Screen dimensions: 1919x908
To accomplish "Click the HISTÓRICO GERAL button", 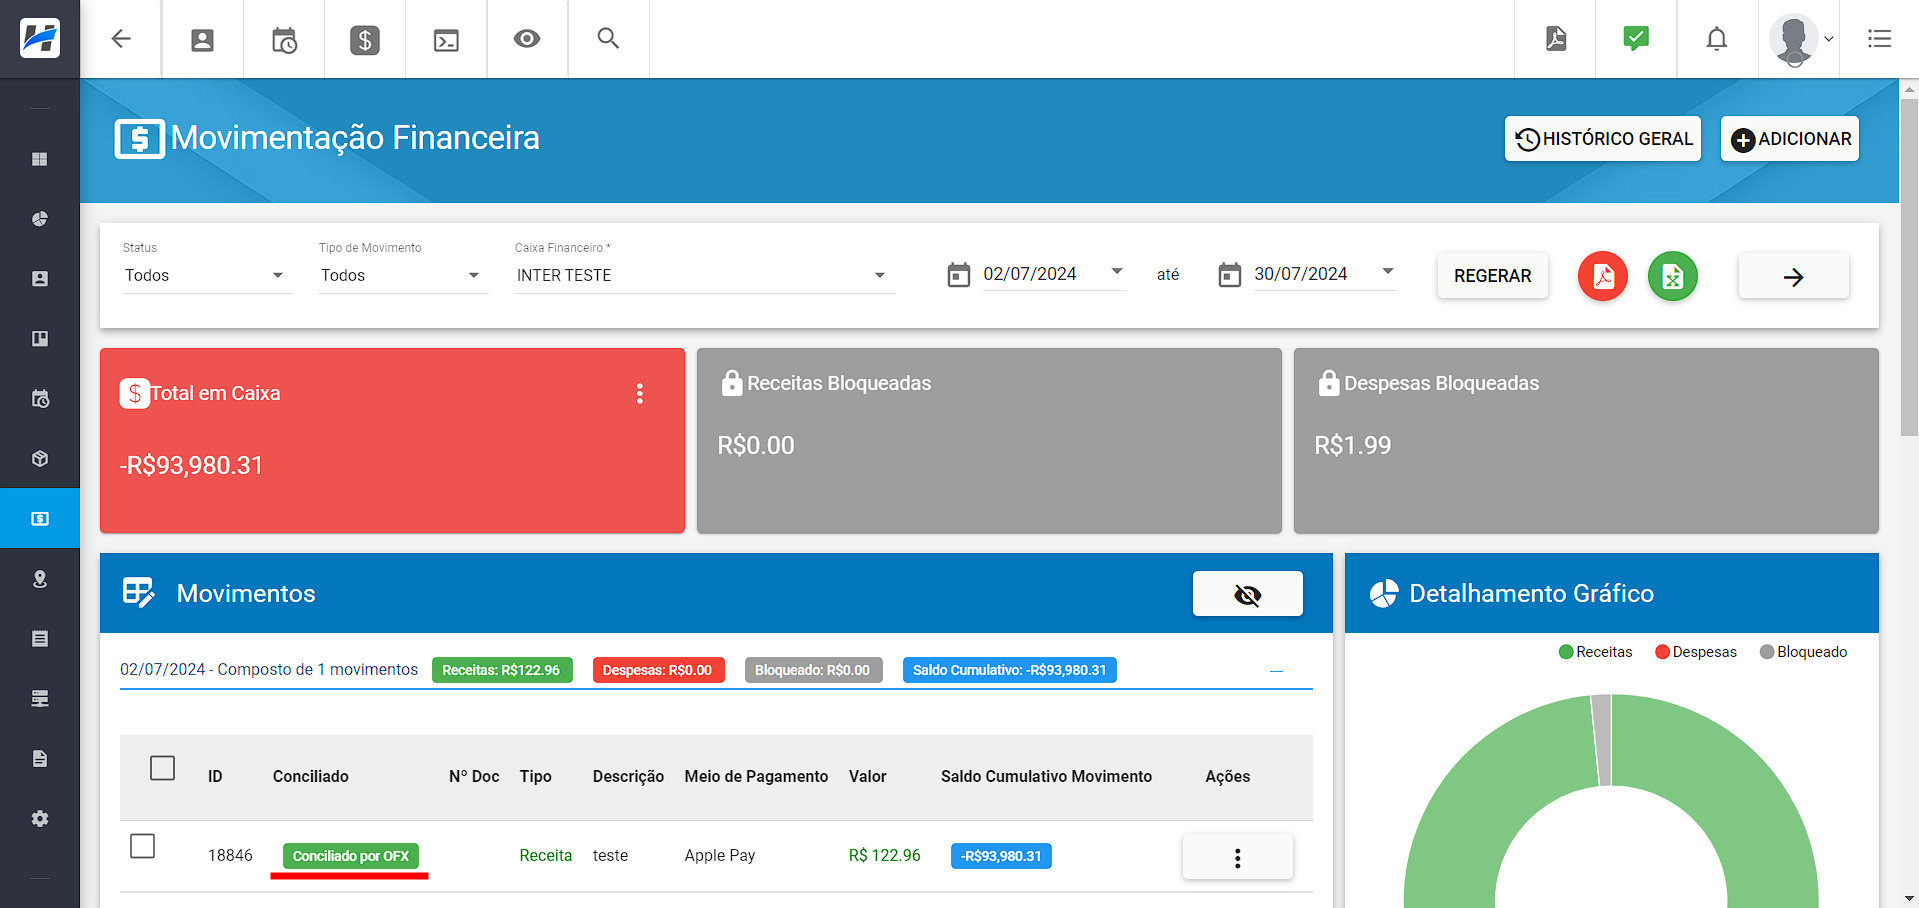I will pyautogui.click(x=1602, y=139).
